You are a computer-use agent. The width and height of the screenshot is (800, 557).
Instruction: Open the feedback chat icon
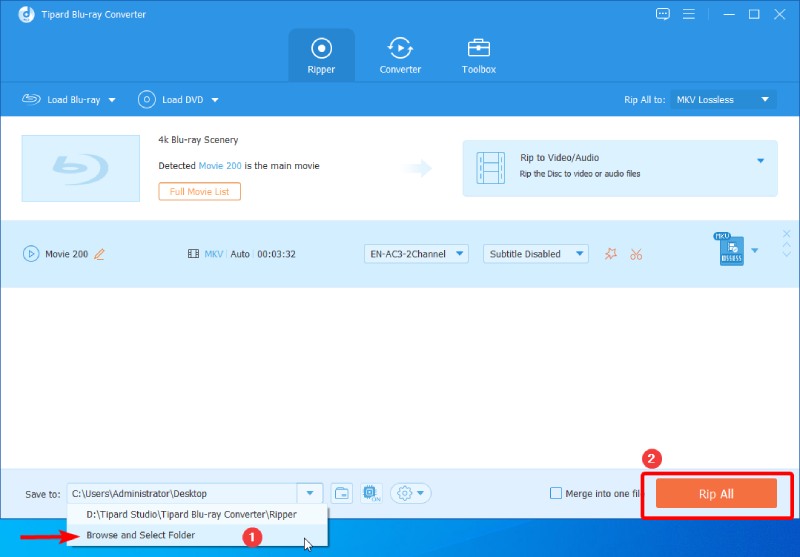tap(663, 14)
